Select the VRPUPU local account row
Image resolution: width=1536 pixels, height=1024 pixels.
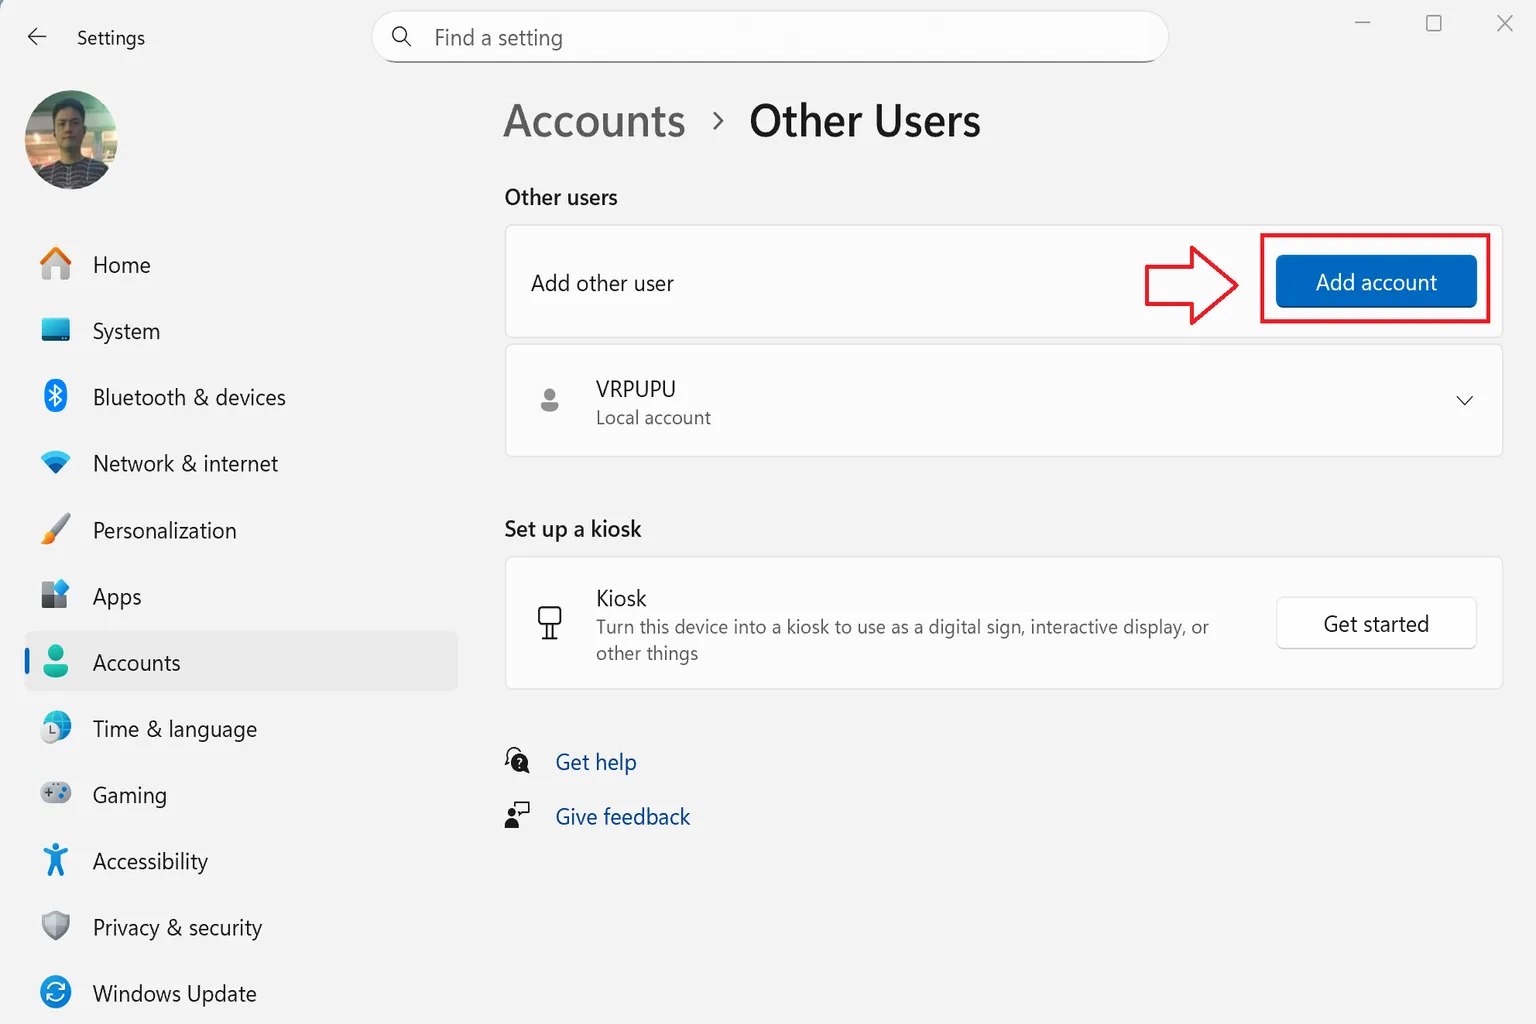(x=1004, y=400)
